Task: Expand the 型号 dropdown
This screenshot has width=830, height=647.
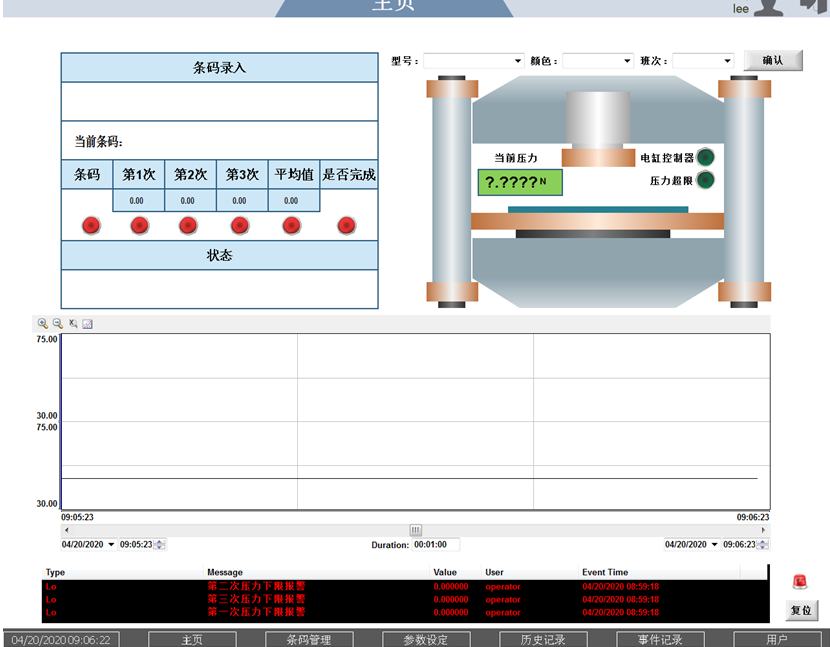Action: (518, 61)
